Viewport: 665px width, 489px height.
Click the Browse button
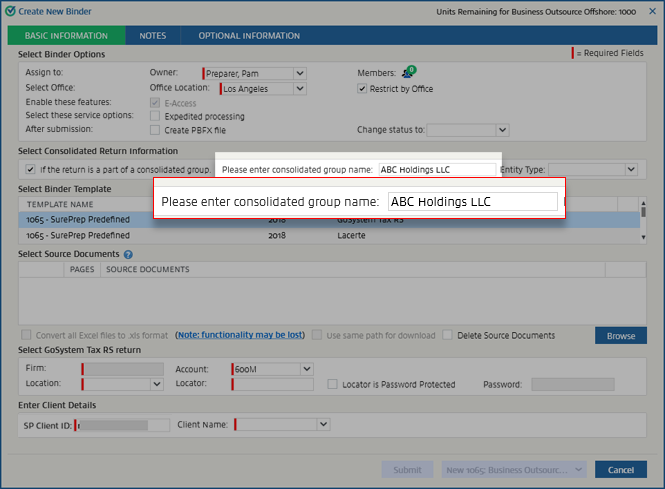coord(620,336)
